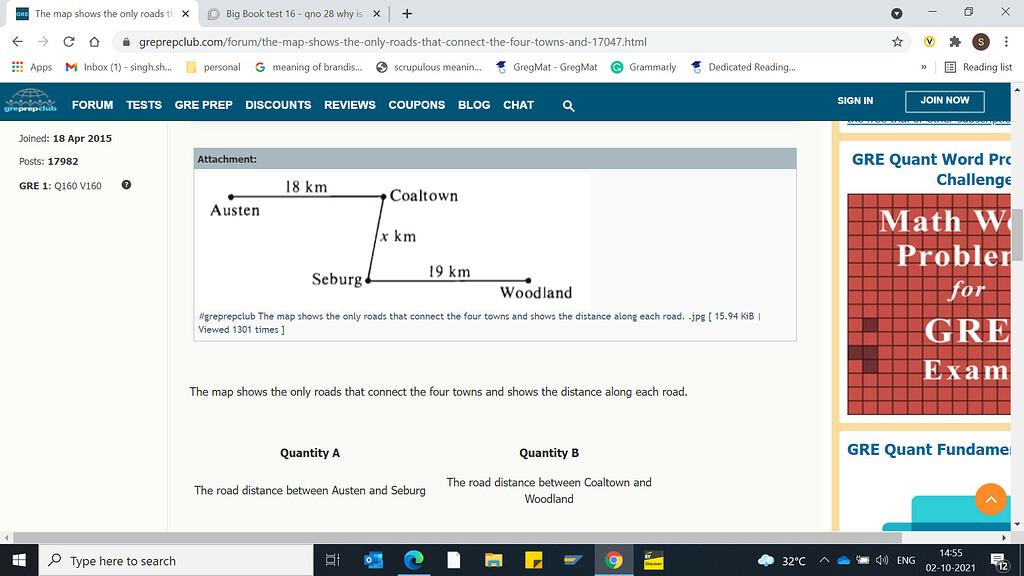Open the DISCOUNTS menu

point(278,105)
